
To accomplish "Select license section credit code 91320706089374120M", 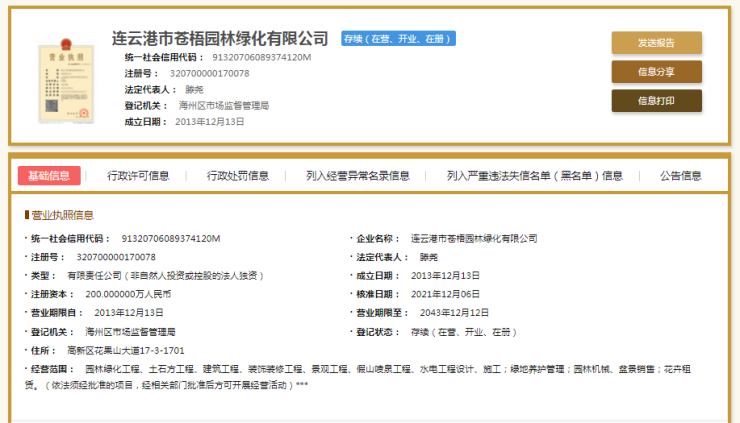I will point(171,238).
